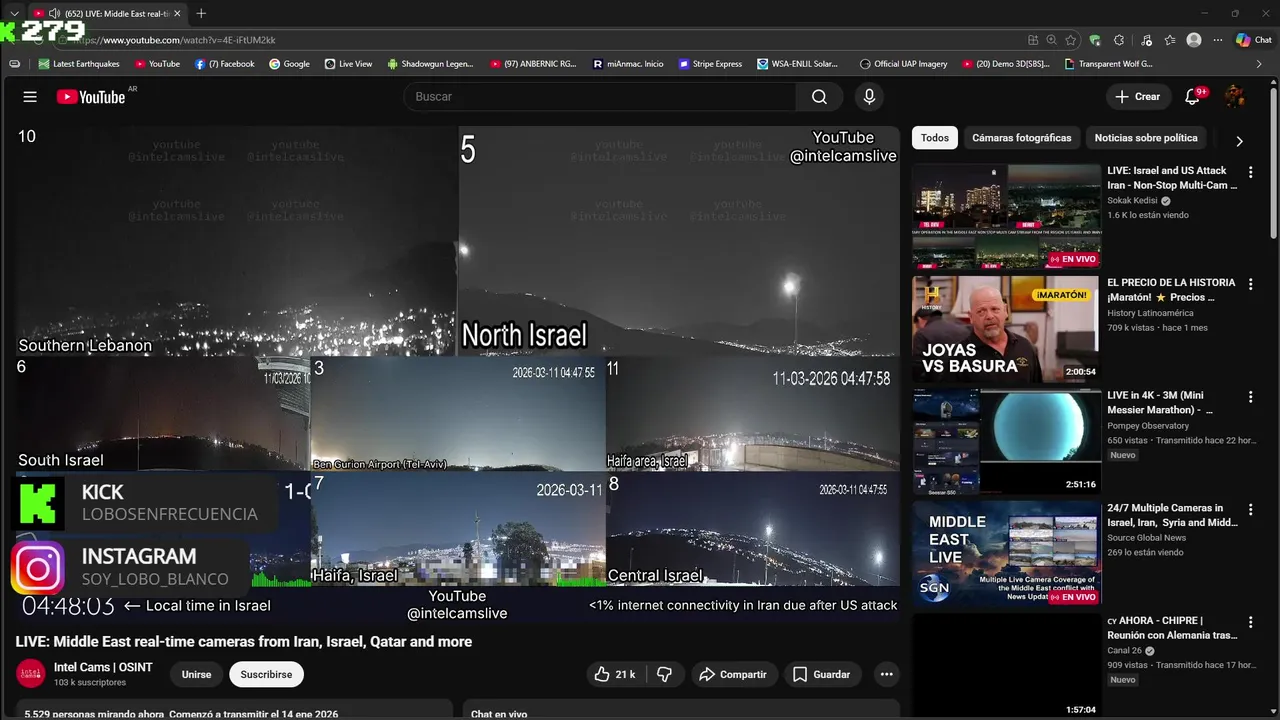
Task: Open Transparent Wolf bookmark
Action: 1108,64
